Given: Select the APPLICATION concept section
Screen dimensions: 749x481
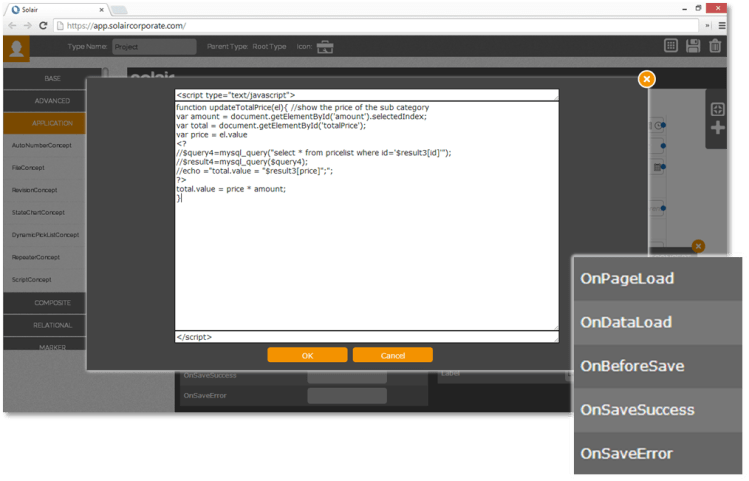Looking at the screenshot, I should point(45,123).
